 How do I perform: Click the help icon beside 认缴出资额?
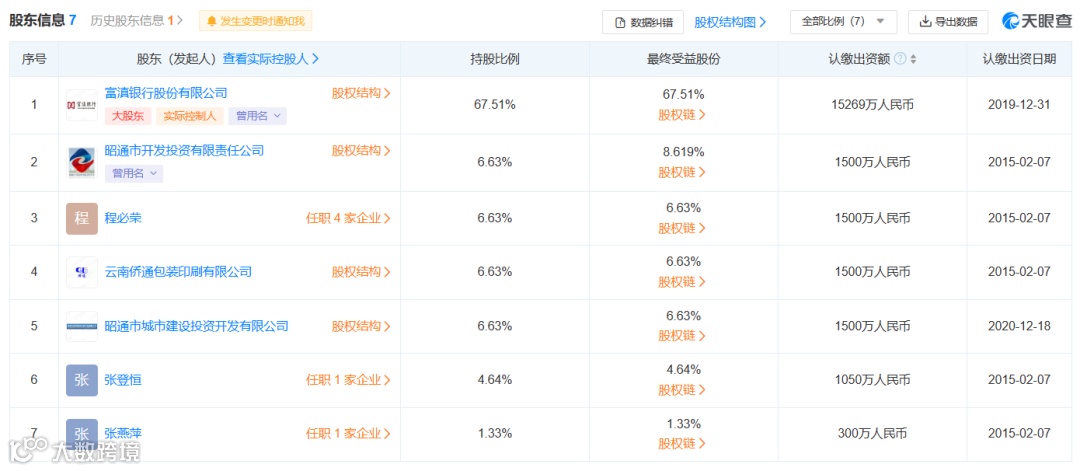900,59
